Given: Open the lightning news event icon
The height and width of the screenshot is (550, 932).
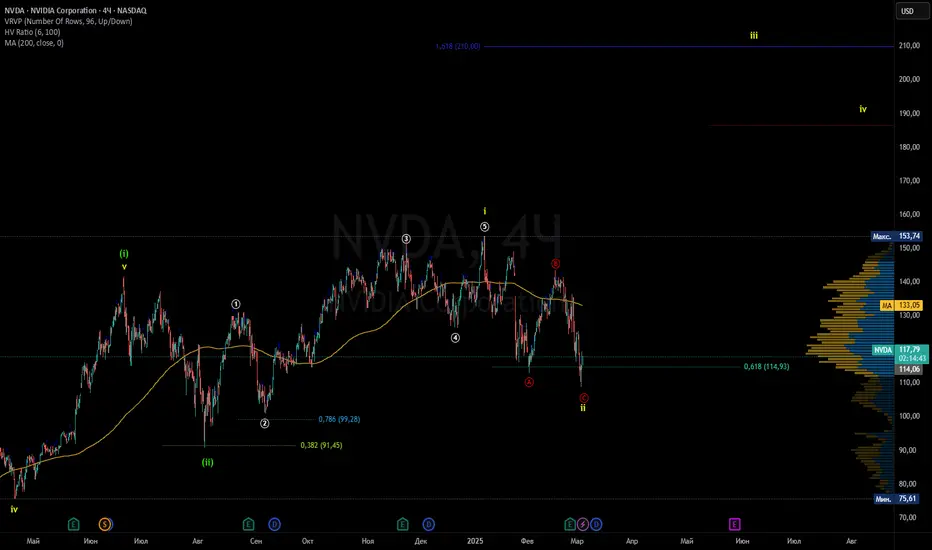Looking at the screenshot, I should (x=582, y=524).
